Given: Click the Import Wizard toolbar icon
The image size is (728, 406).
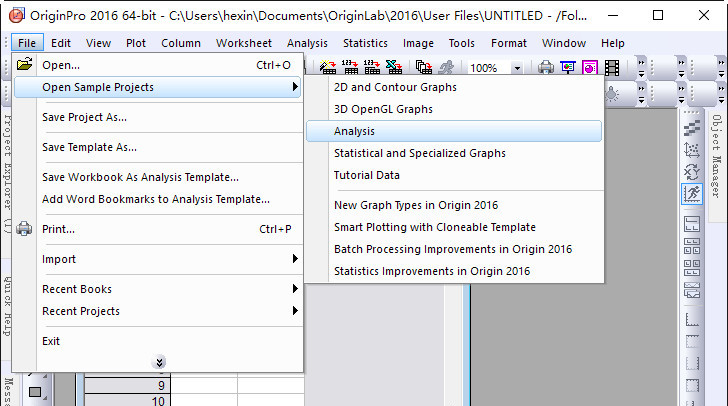Looking at the screenshot, I should (x=328, y=67).
